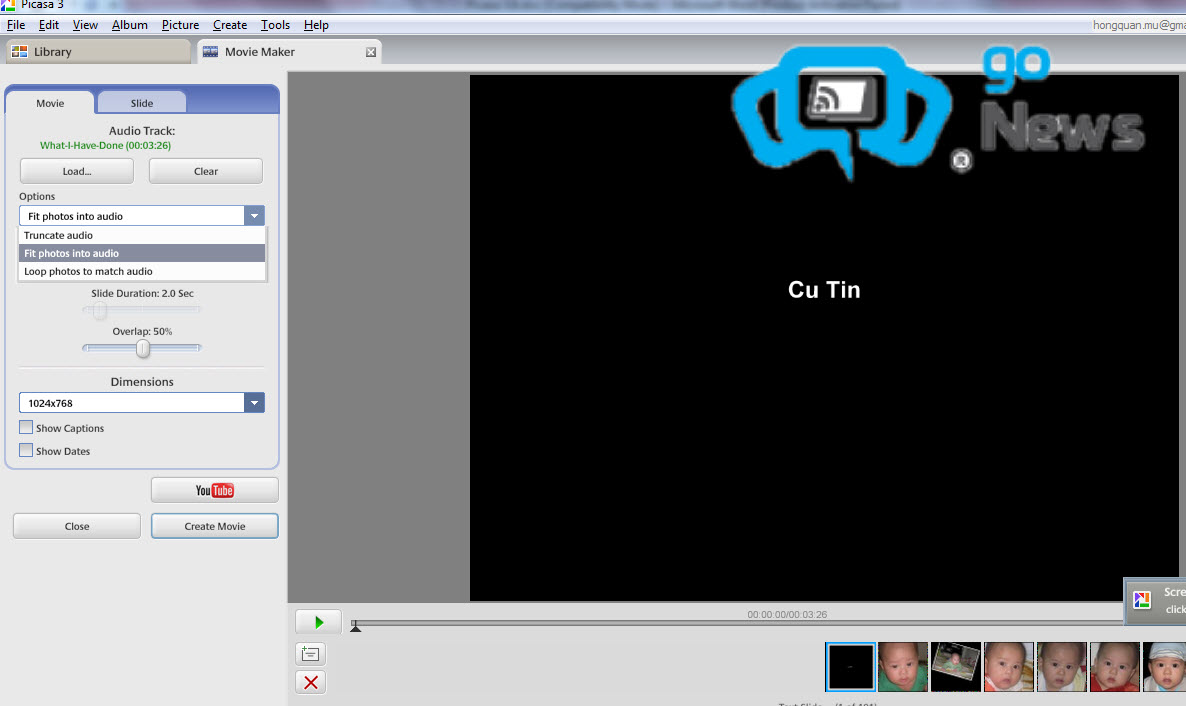Select the baby with hat thumbnail
This screenshot has width=1186, height=706.
[1165, 667]
